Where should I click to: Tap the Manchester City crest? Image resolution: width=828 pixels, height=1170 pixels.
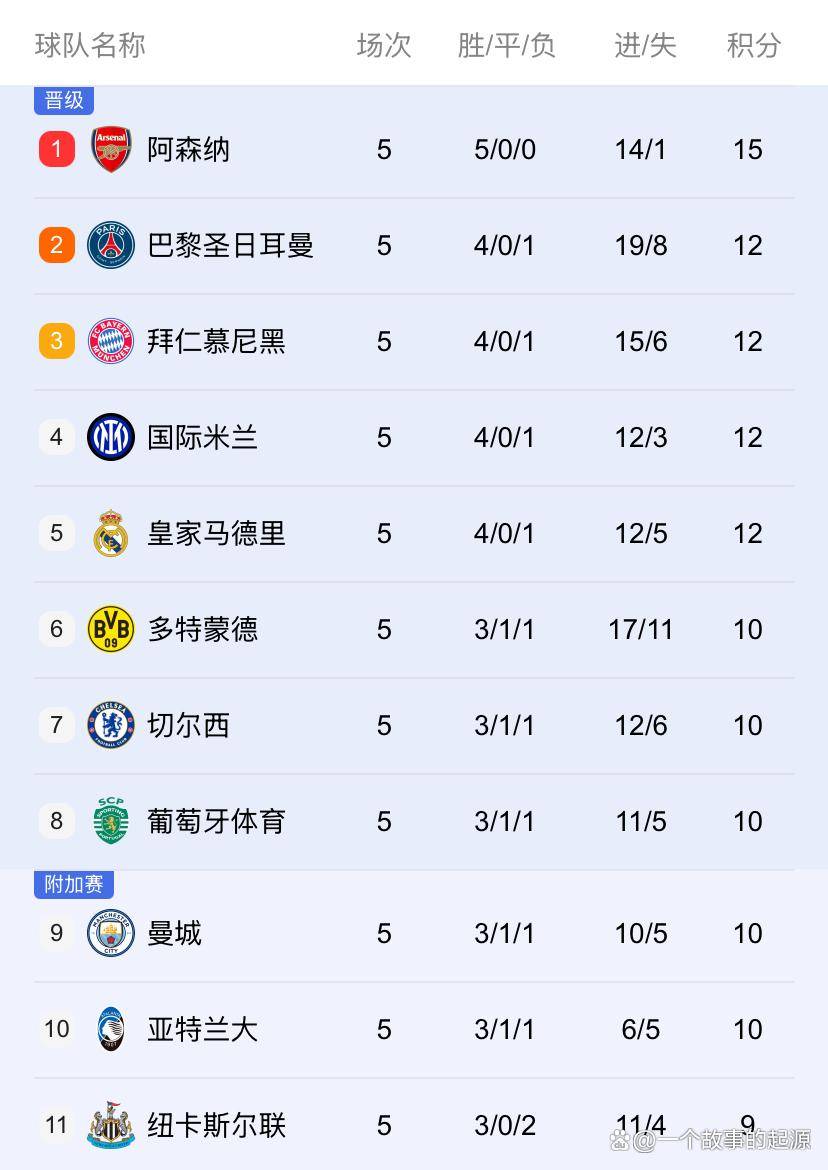tap(111, 933)
